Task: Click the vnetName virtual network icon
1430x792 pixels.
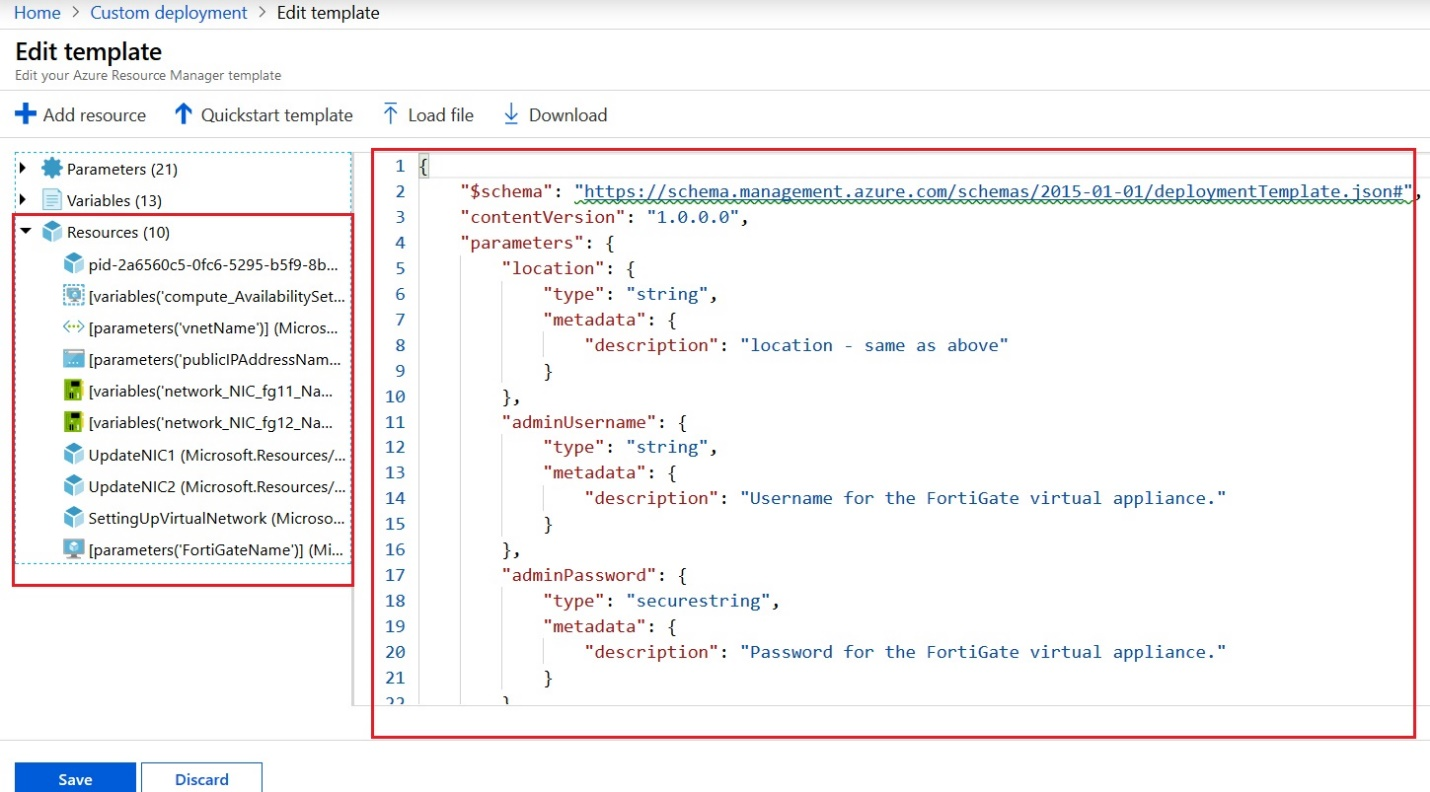Action: coord(73,327)
